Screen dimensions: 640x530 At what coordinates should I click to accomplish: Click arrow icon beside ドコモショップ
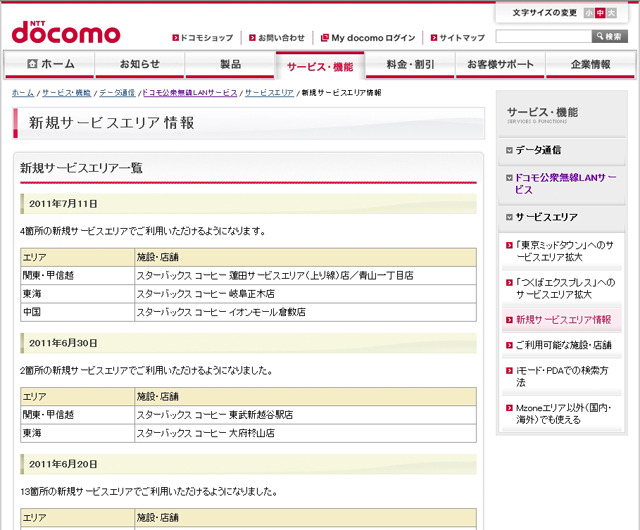(x=175, y=38)
